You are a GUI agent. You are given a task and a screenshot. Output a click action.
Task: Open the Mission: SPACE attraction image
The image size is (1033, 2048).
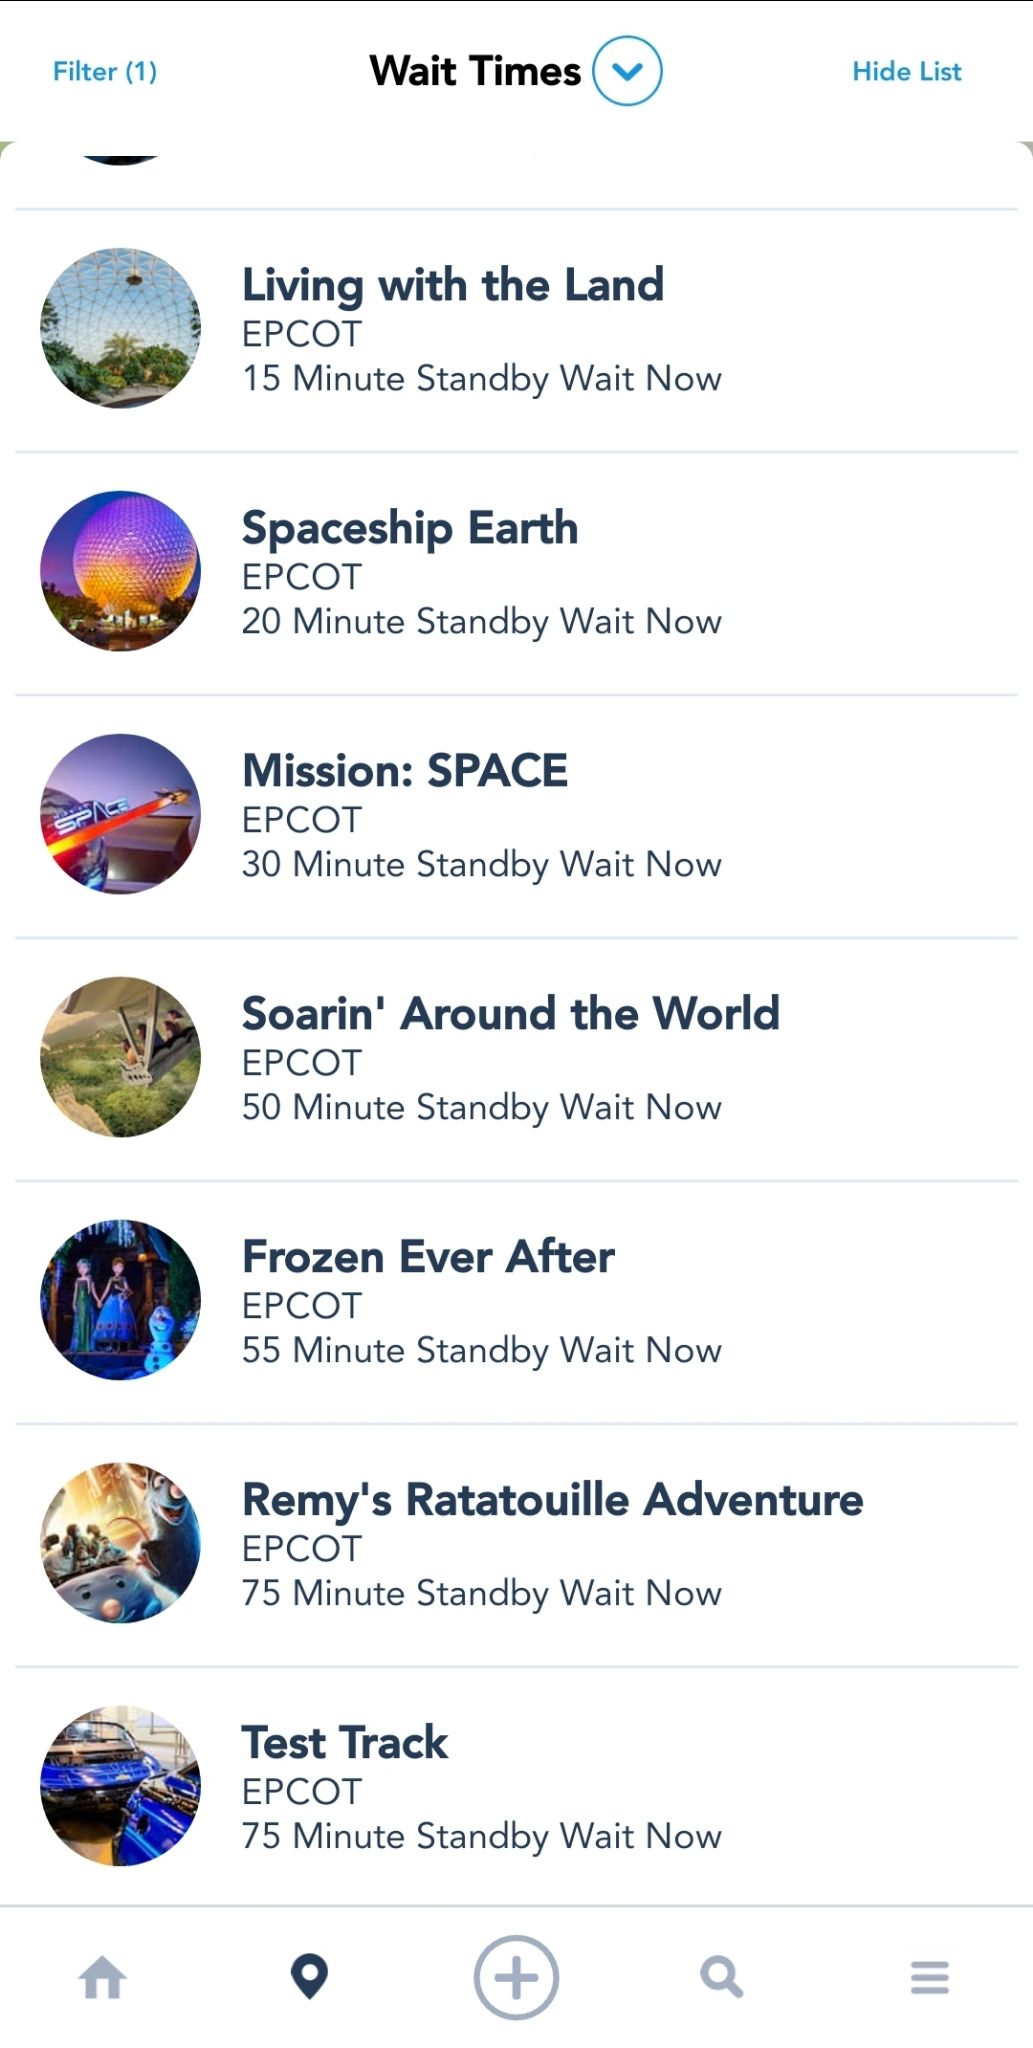[120, 814]
